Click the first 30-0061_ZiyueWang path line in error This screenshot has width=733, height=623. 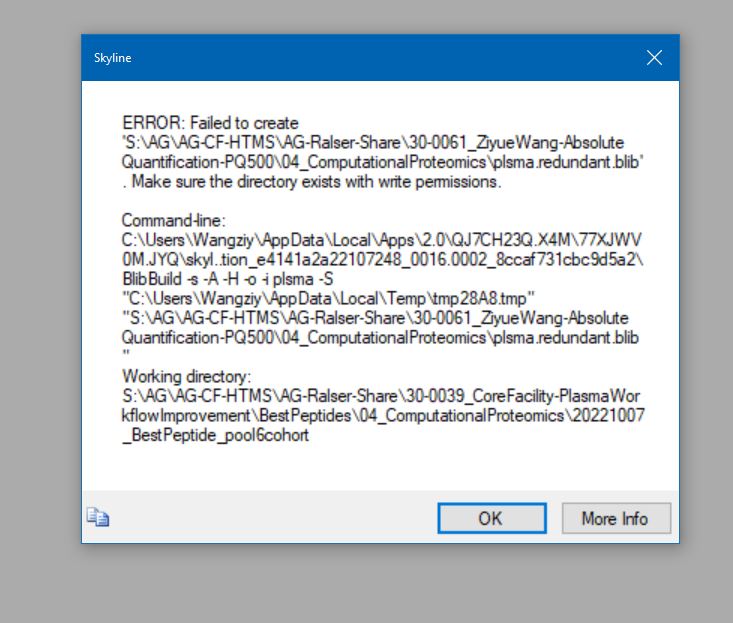click(x=373, y=143)
